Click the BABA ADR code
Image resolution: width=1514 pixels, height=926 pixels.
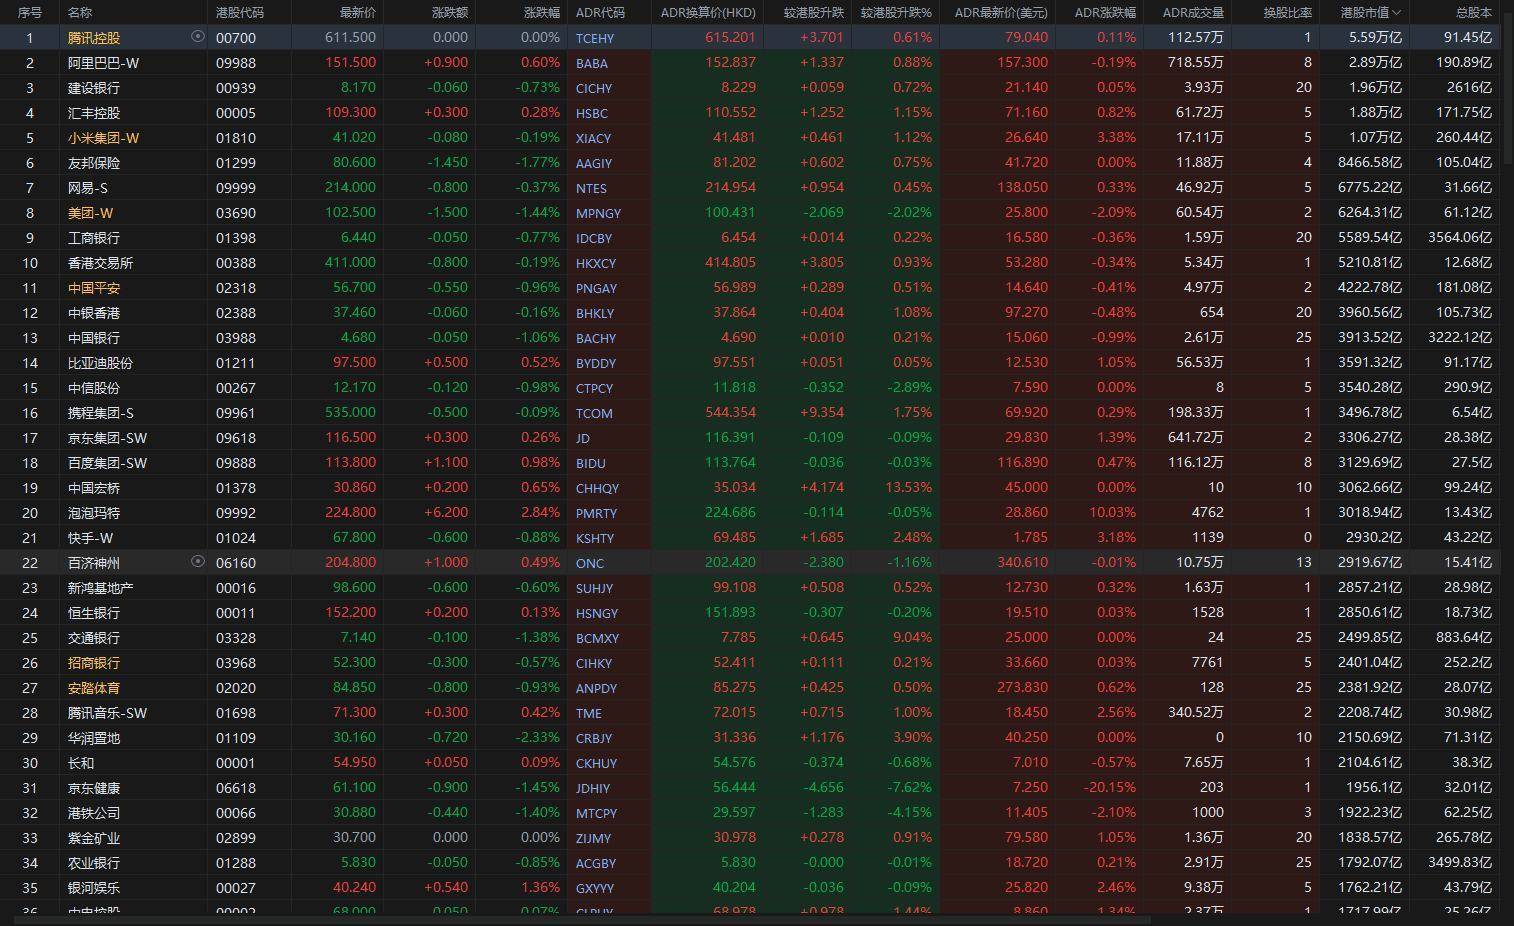pos(592,62)
